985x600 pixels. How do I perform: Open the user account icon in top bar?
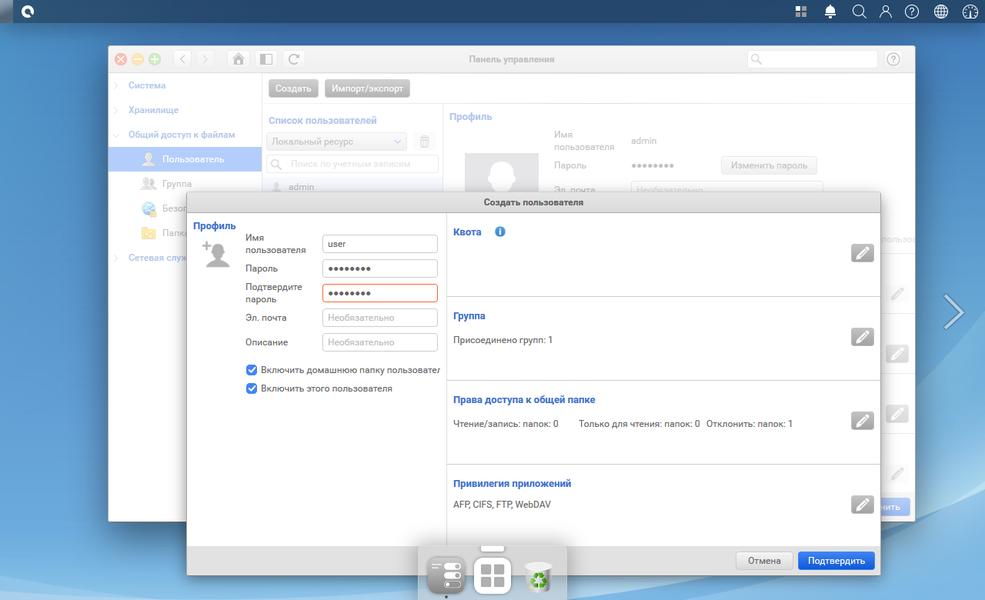click(x=885, y=11)
